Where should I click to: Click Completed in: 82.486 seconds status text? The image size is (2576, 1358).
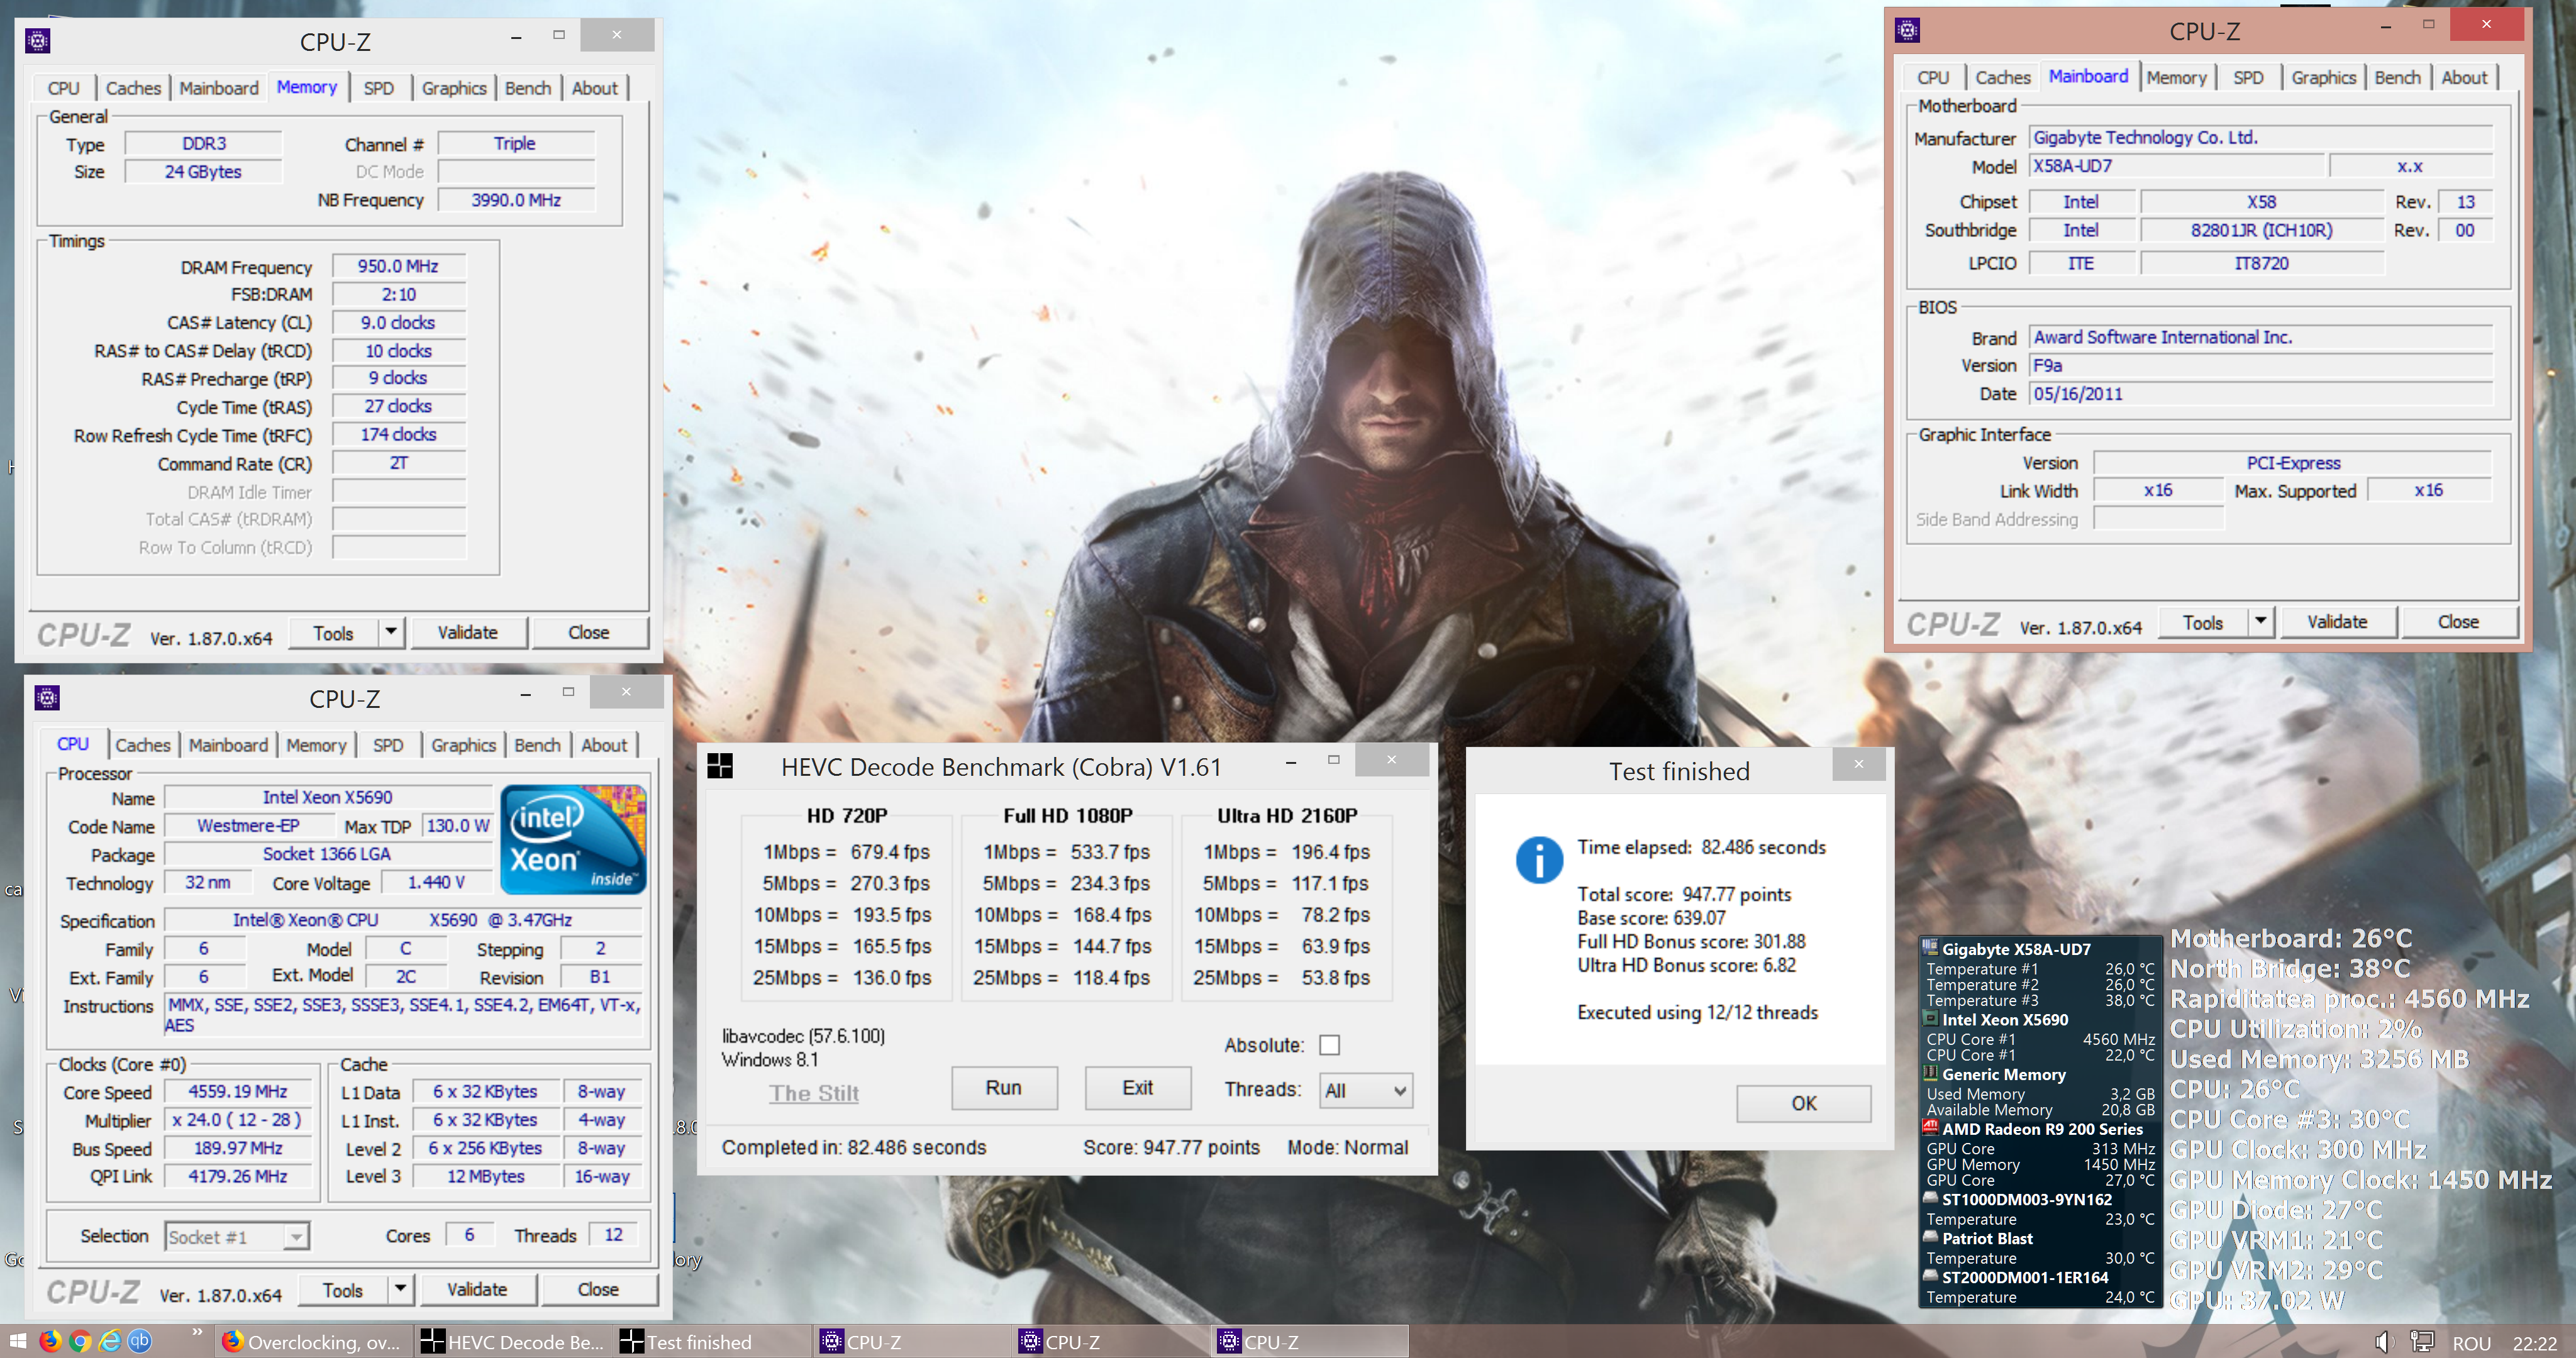click(x=854, y=1147)
